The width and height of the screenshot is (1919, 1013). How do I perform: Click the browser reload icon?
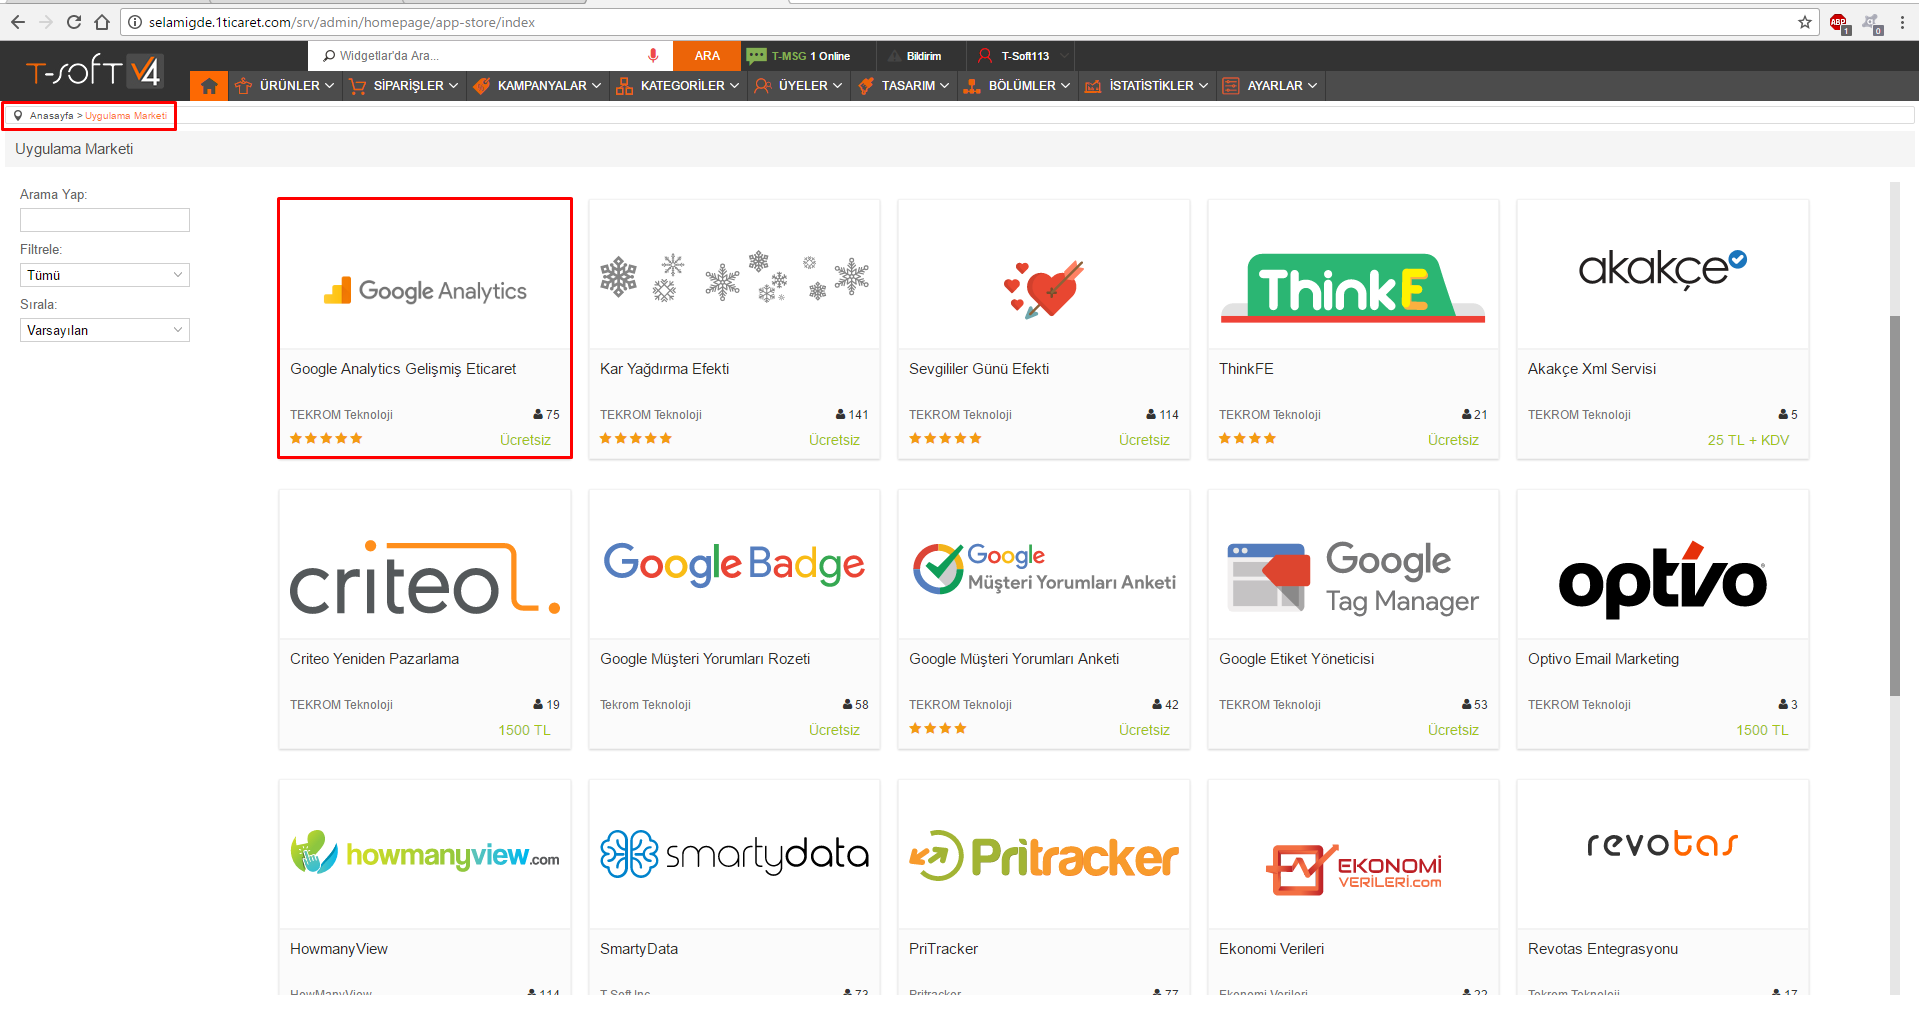coord(74,22)
